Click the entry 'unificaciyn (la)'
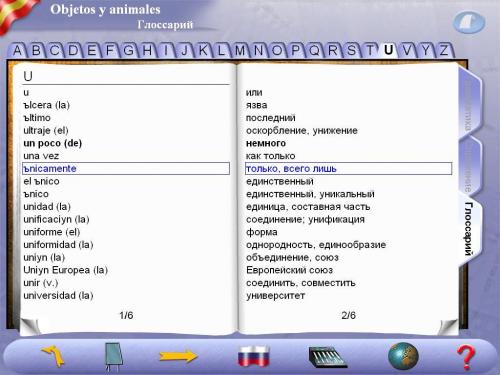500x375 pixels. (x=56, y=219)
